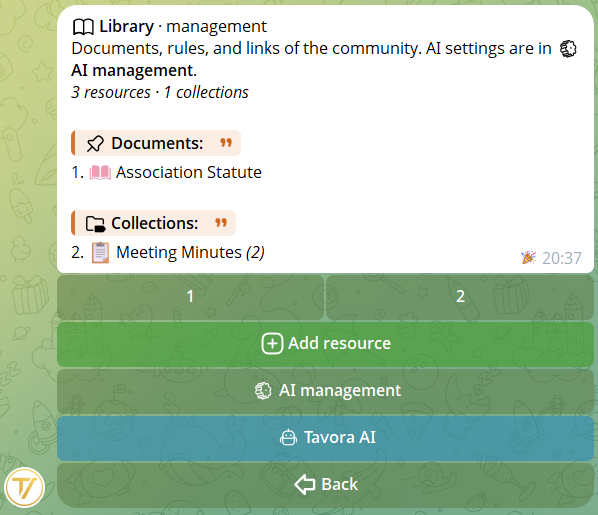Click the open book Library icon
Image resolution: width=598 pixels, height=515 pixels.
pyautogui.click(x=83, y=27)
